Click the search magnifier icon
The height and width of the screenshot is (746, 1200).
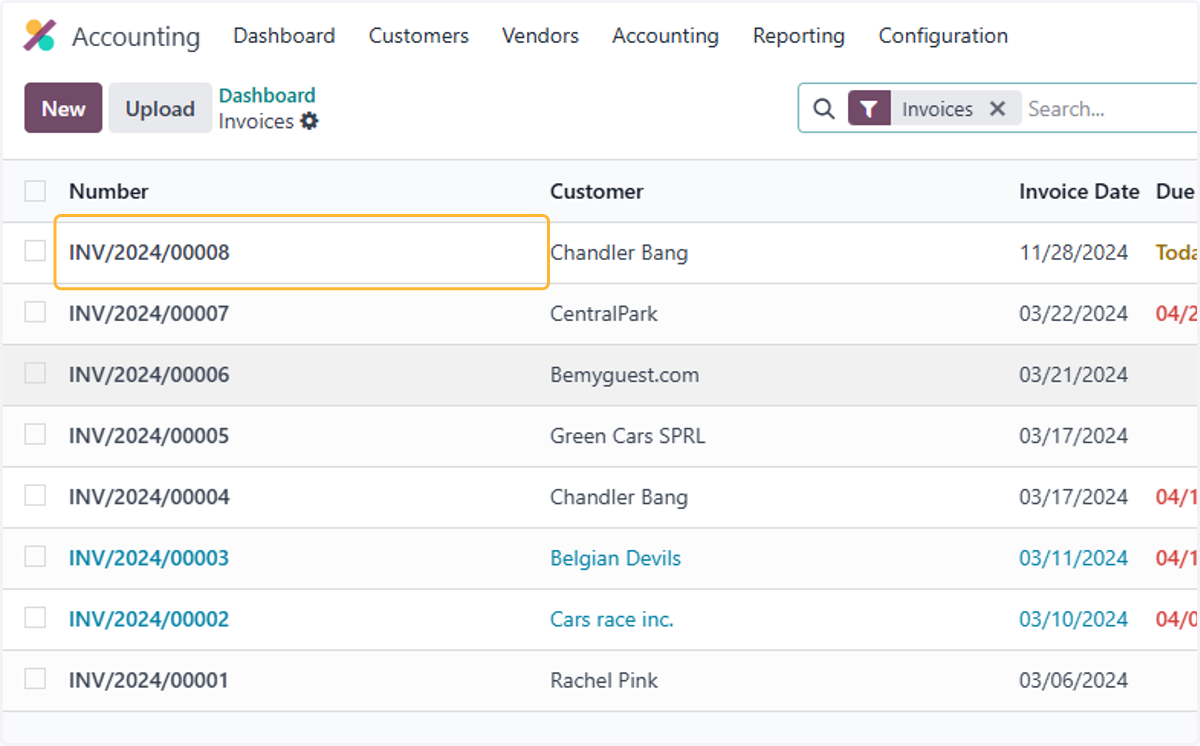tap(823, 109)
